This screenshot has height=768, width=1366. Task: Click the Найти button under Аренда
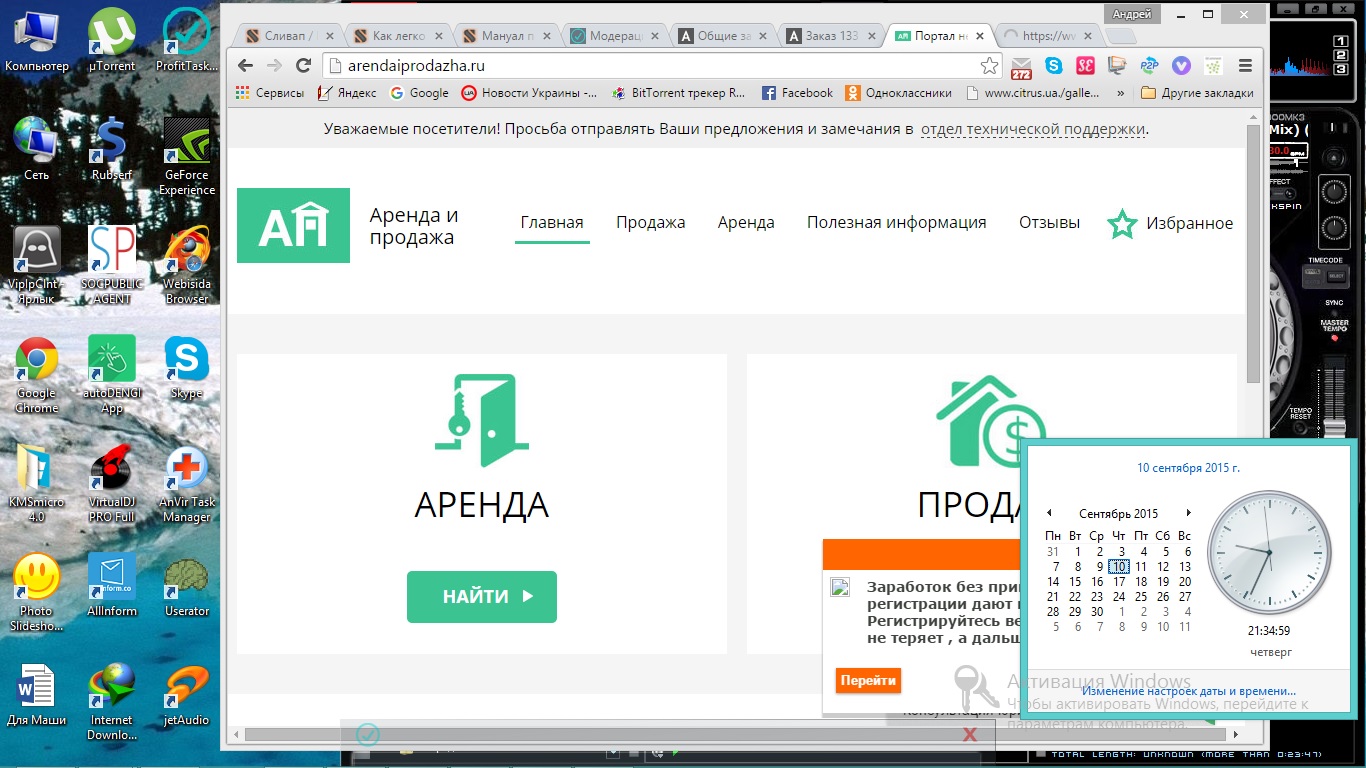482,597
